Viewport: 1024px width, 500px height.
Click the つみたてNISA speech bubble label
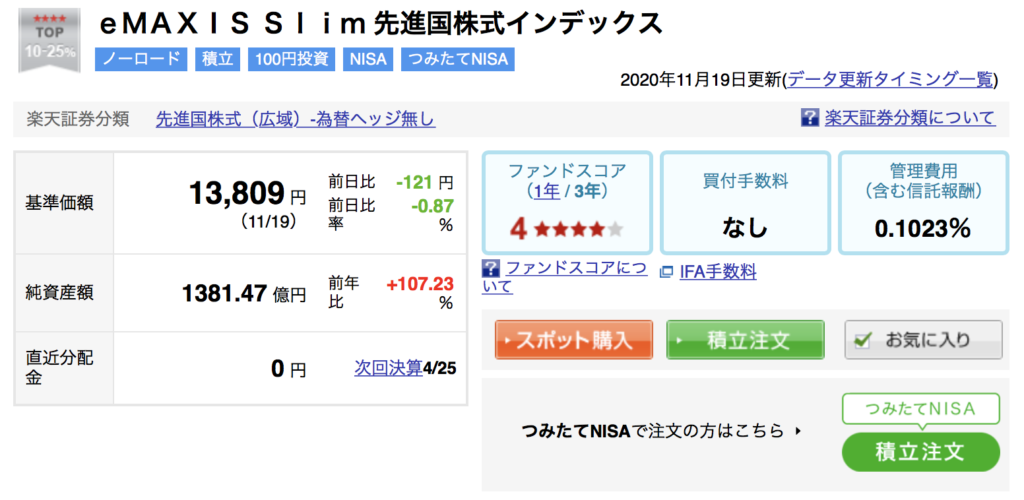click(920, 409)
